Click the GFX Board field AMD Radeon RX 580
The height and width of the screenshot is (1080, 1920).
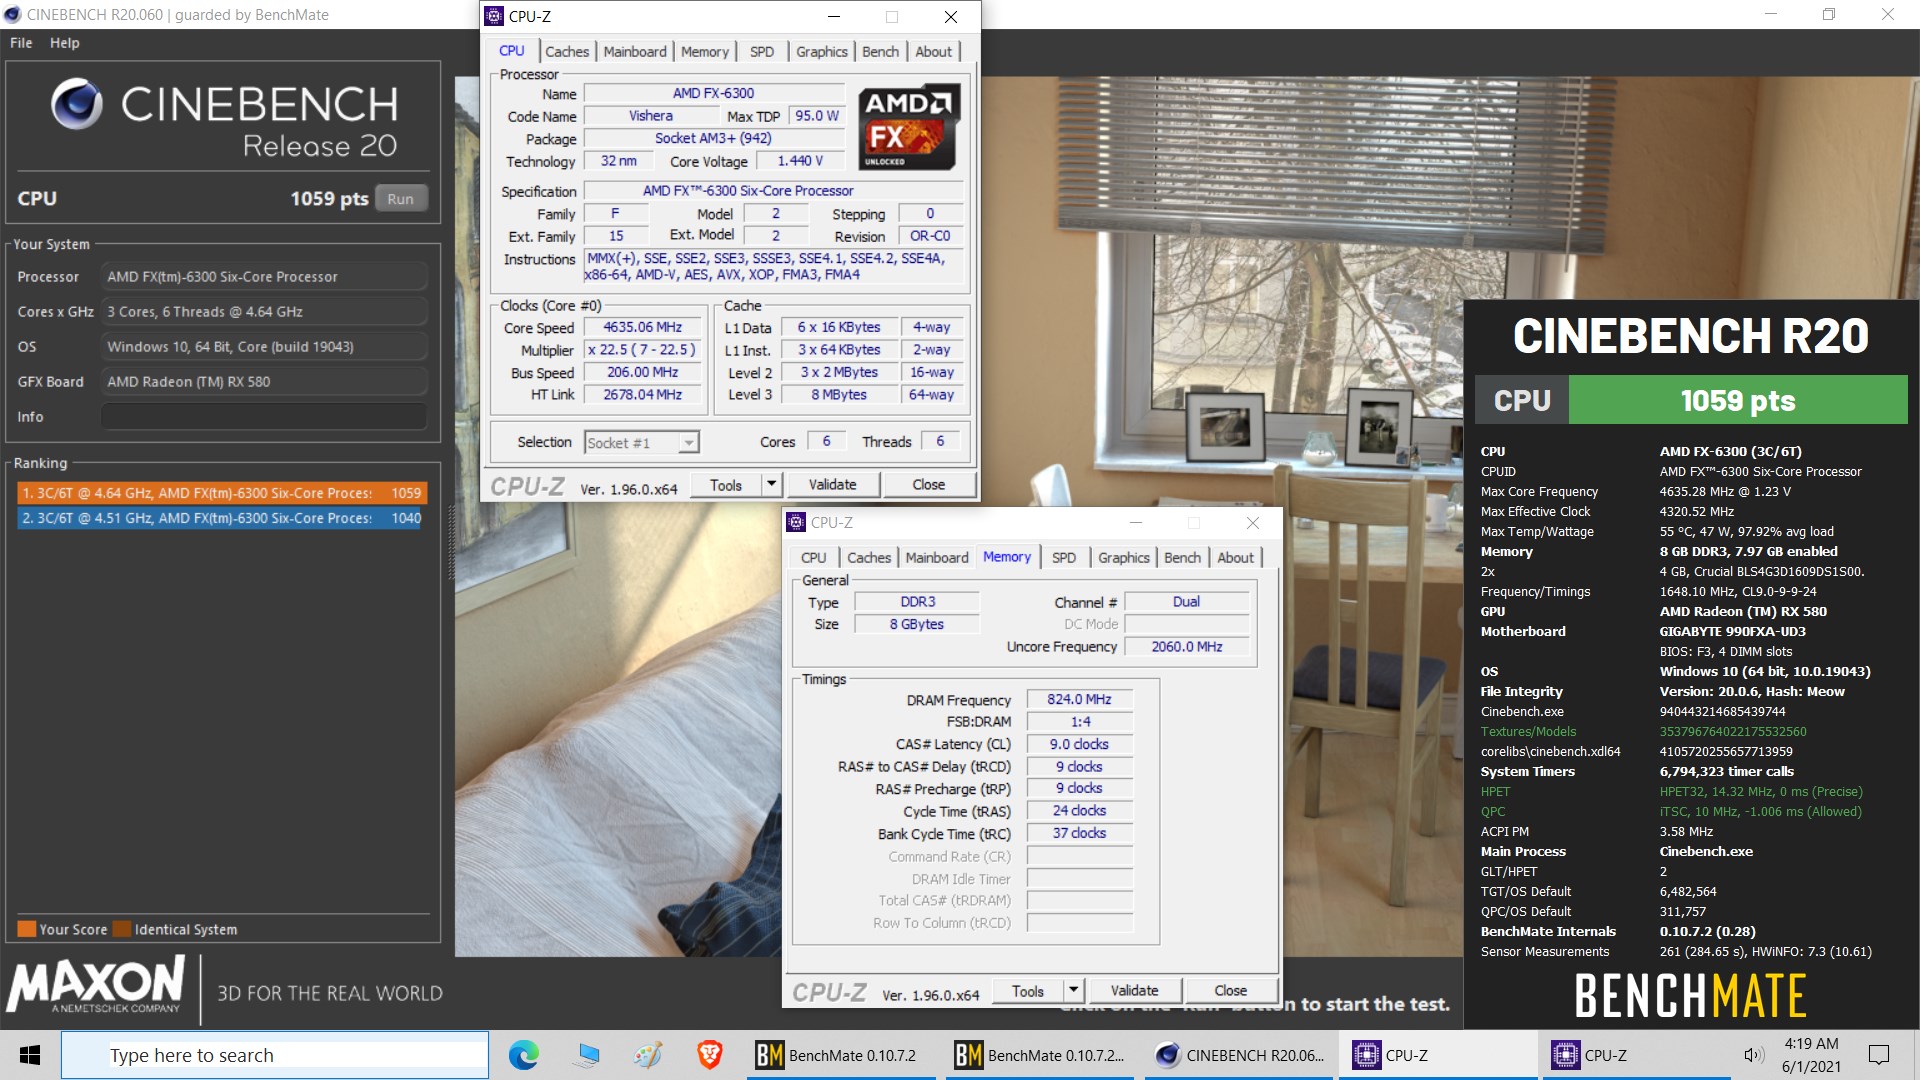[x=264, y=382]
